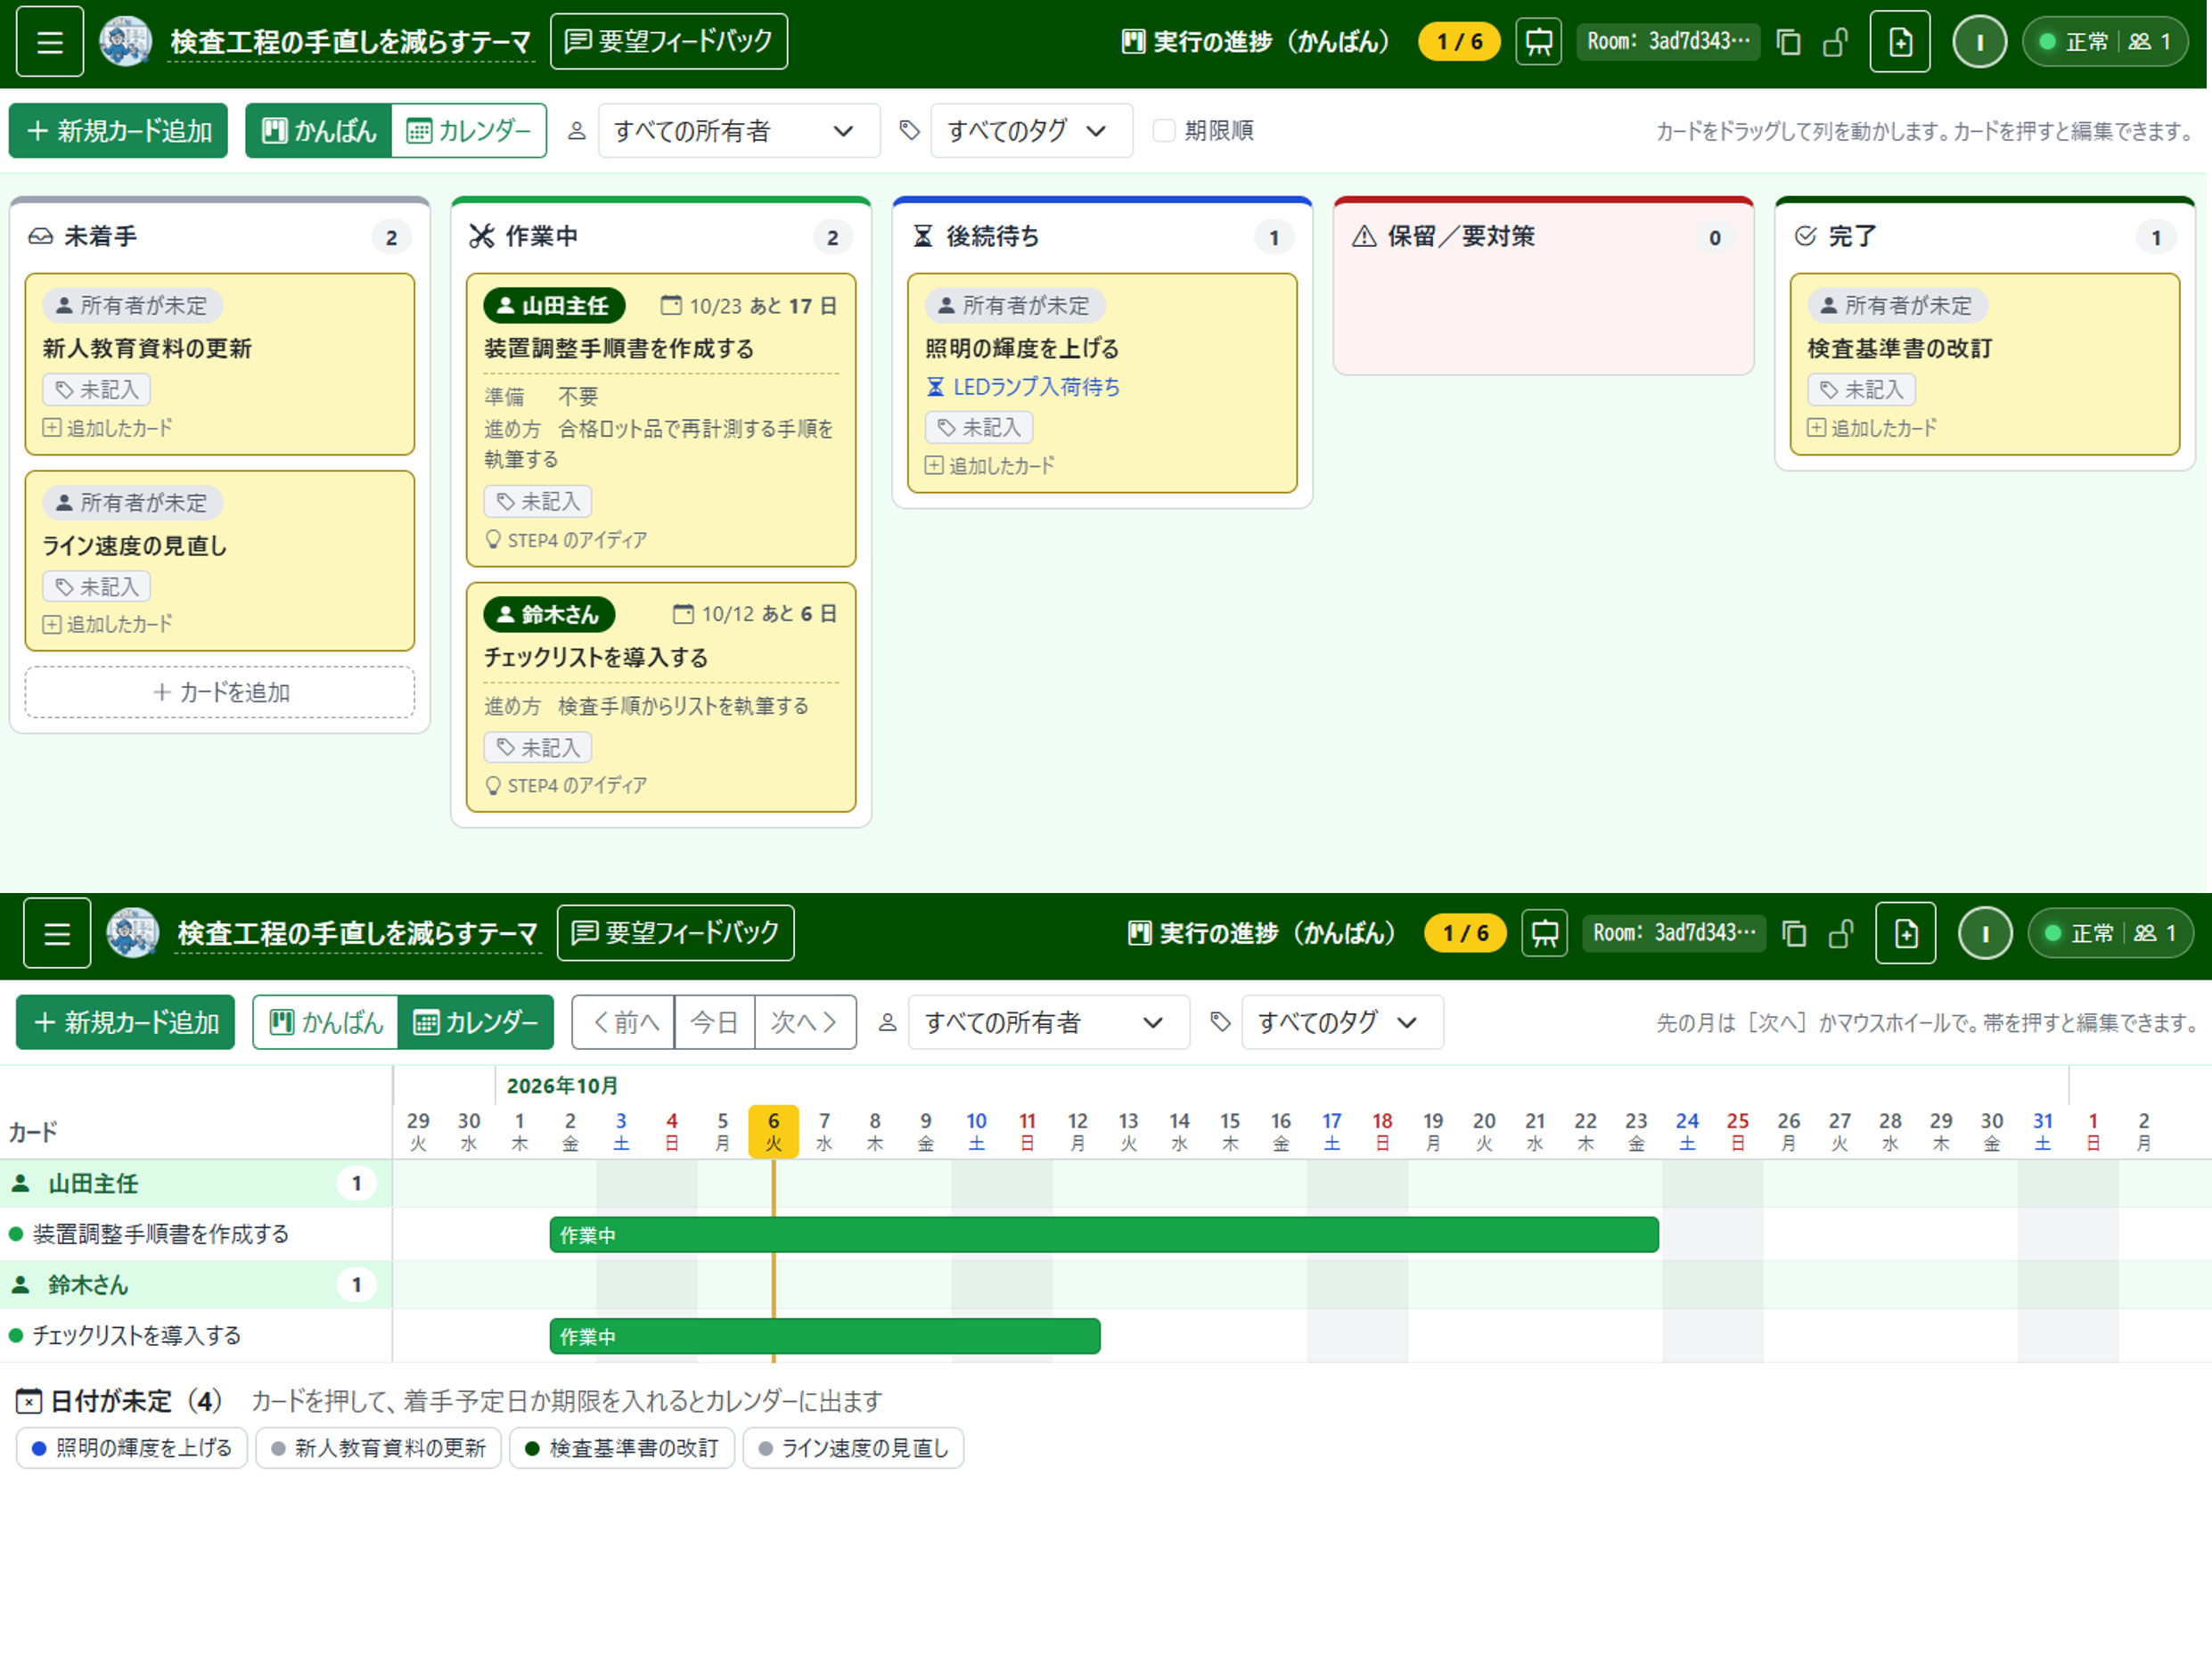The width and height of the screenshot is (2212, 1672).
Task: Open 新人教育資料の更新 card in 未着手
Action: (x=220, y=364)
